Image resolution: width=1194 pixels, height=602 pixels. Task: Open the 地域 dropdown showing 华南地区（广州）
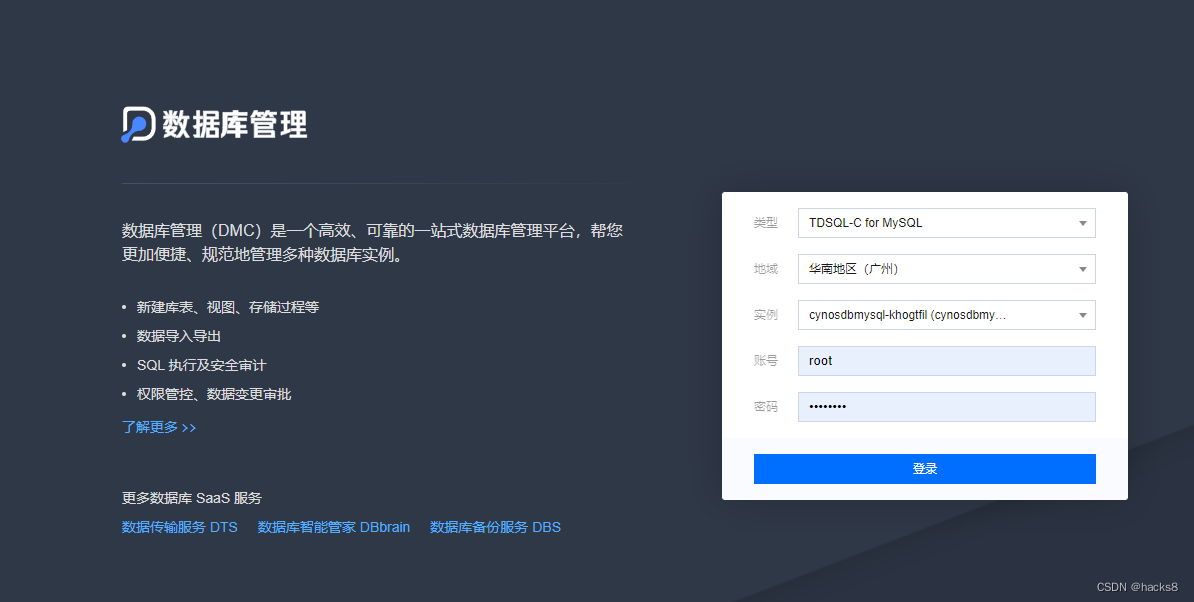click(x=947, y=269)
